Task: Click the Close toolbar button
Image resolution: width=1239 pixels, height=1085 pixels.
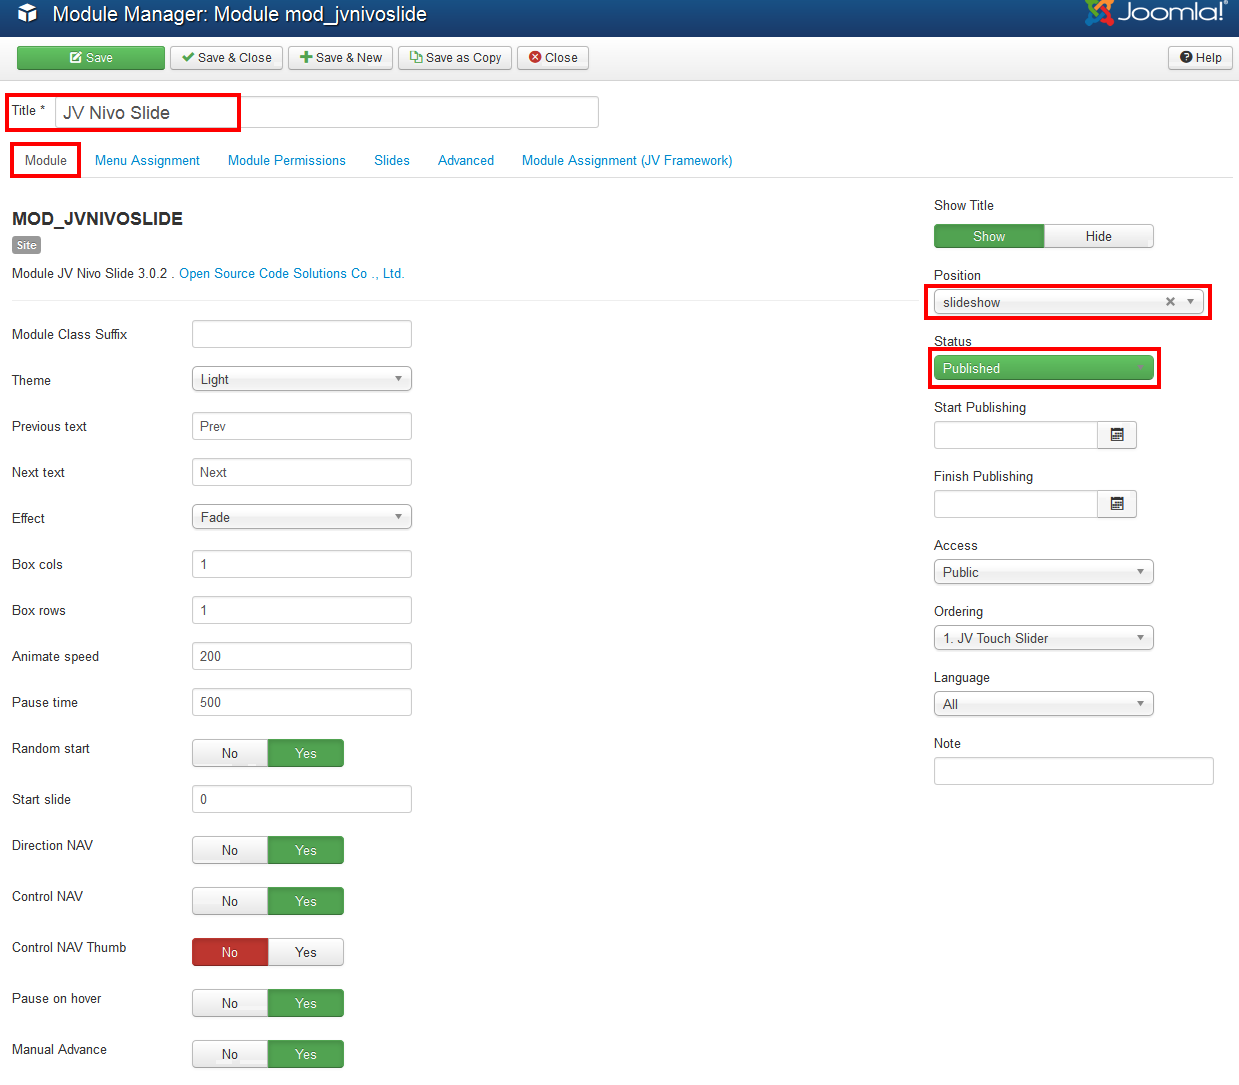Action: (x=553, y=58)
